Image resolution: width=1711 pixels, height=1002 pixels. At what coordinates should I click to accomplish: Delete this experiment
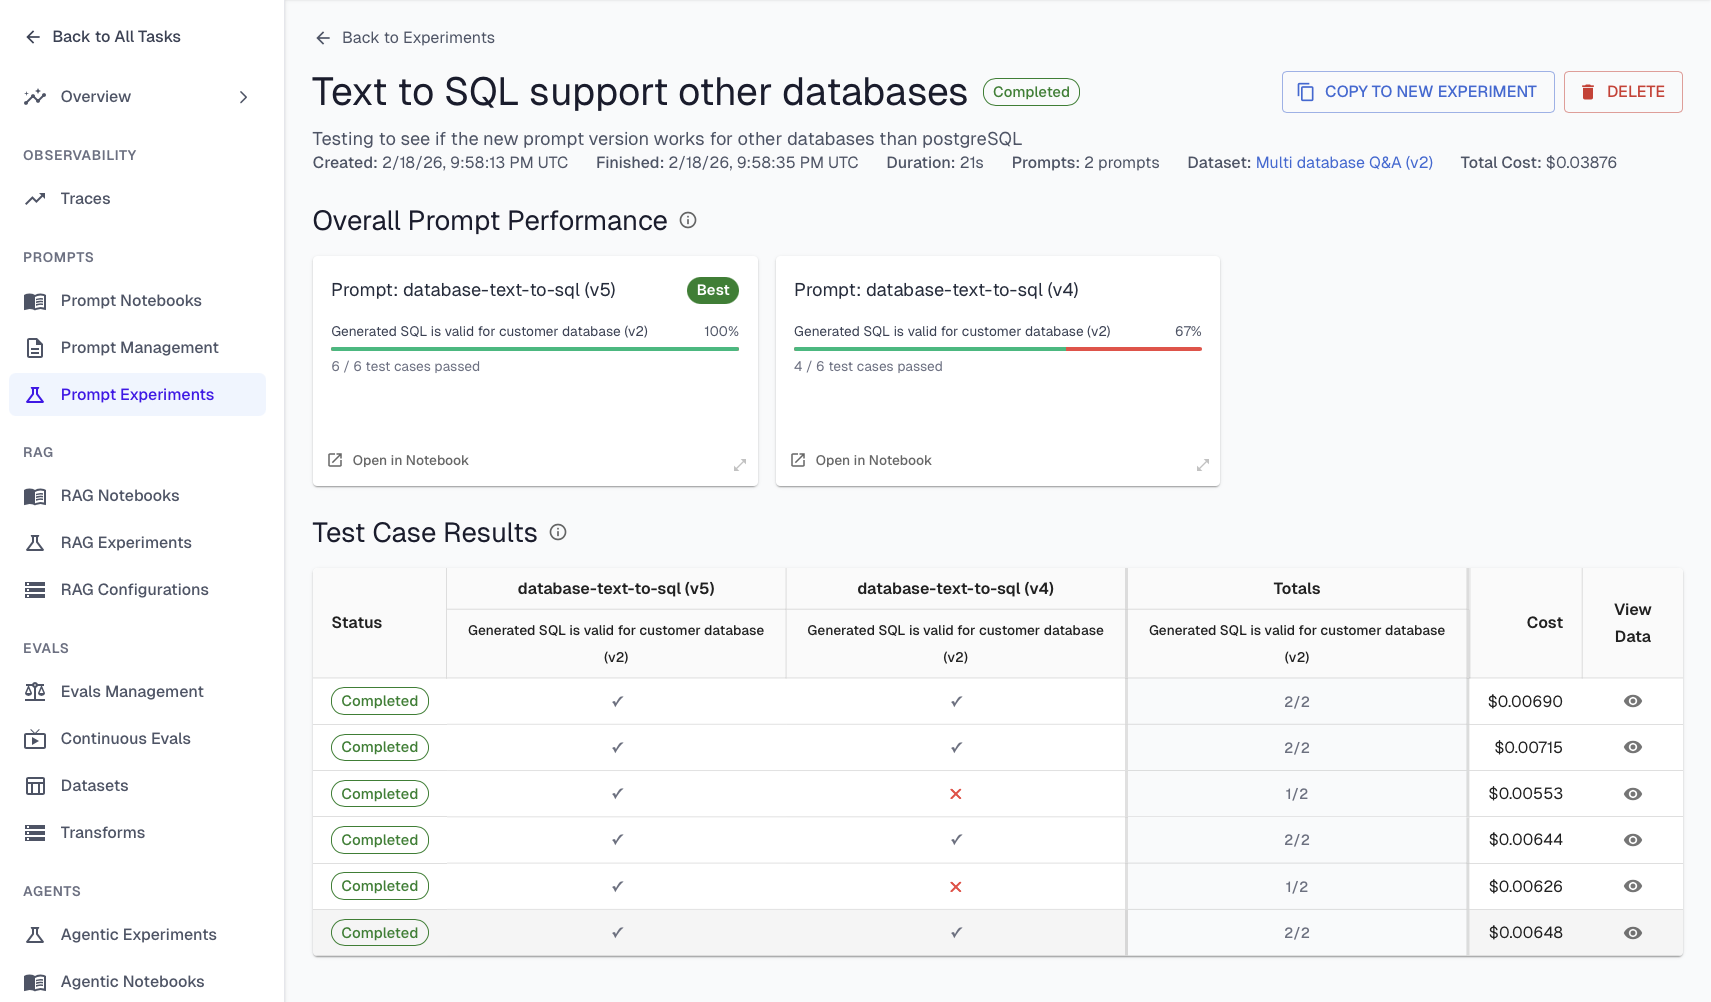pyautogui.click(x=1622, y=92)
